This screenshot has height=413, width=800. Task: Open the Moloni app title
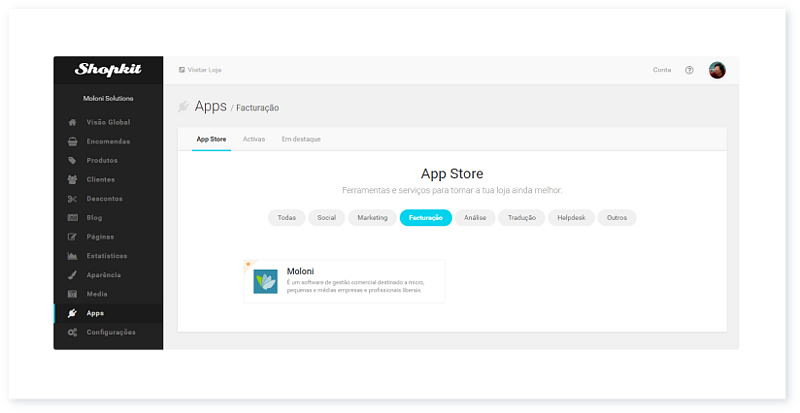click(x=301, y=271)
